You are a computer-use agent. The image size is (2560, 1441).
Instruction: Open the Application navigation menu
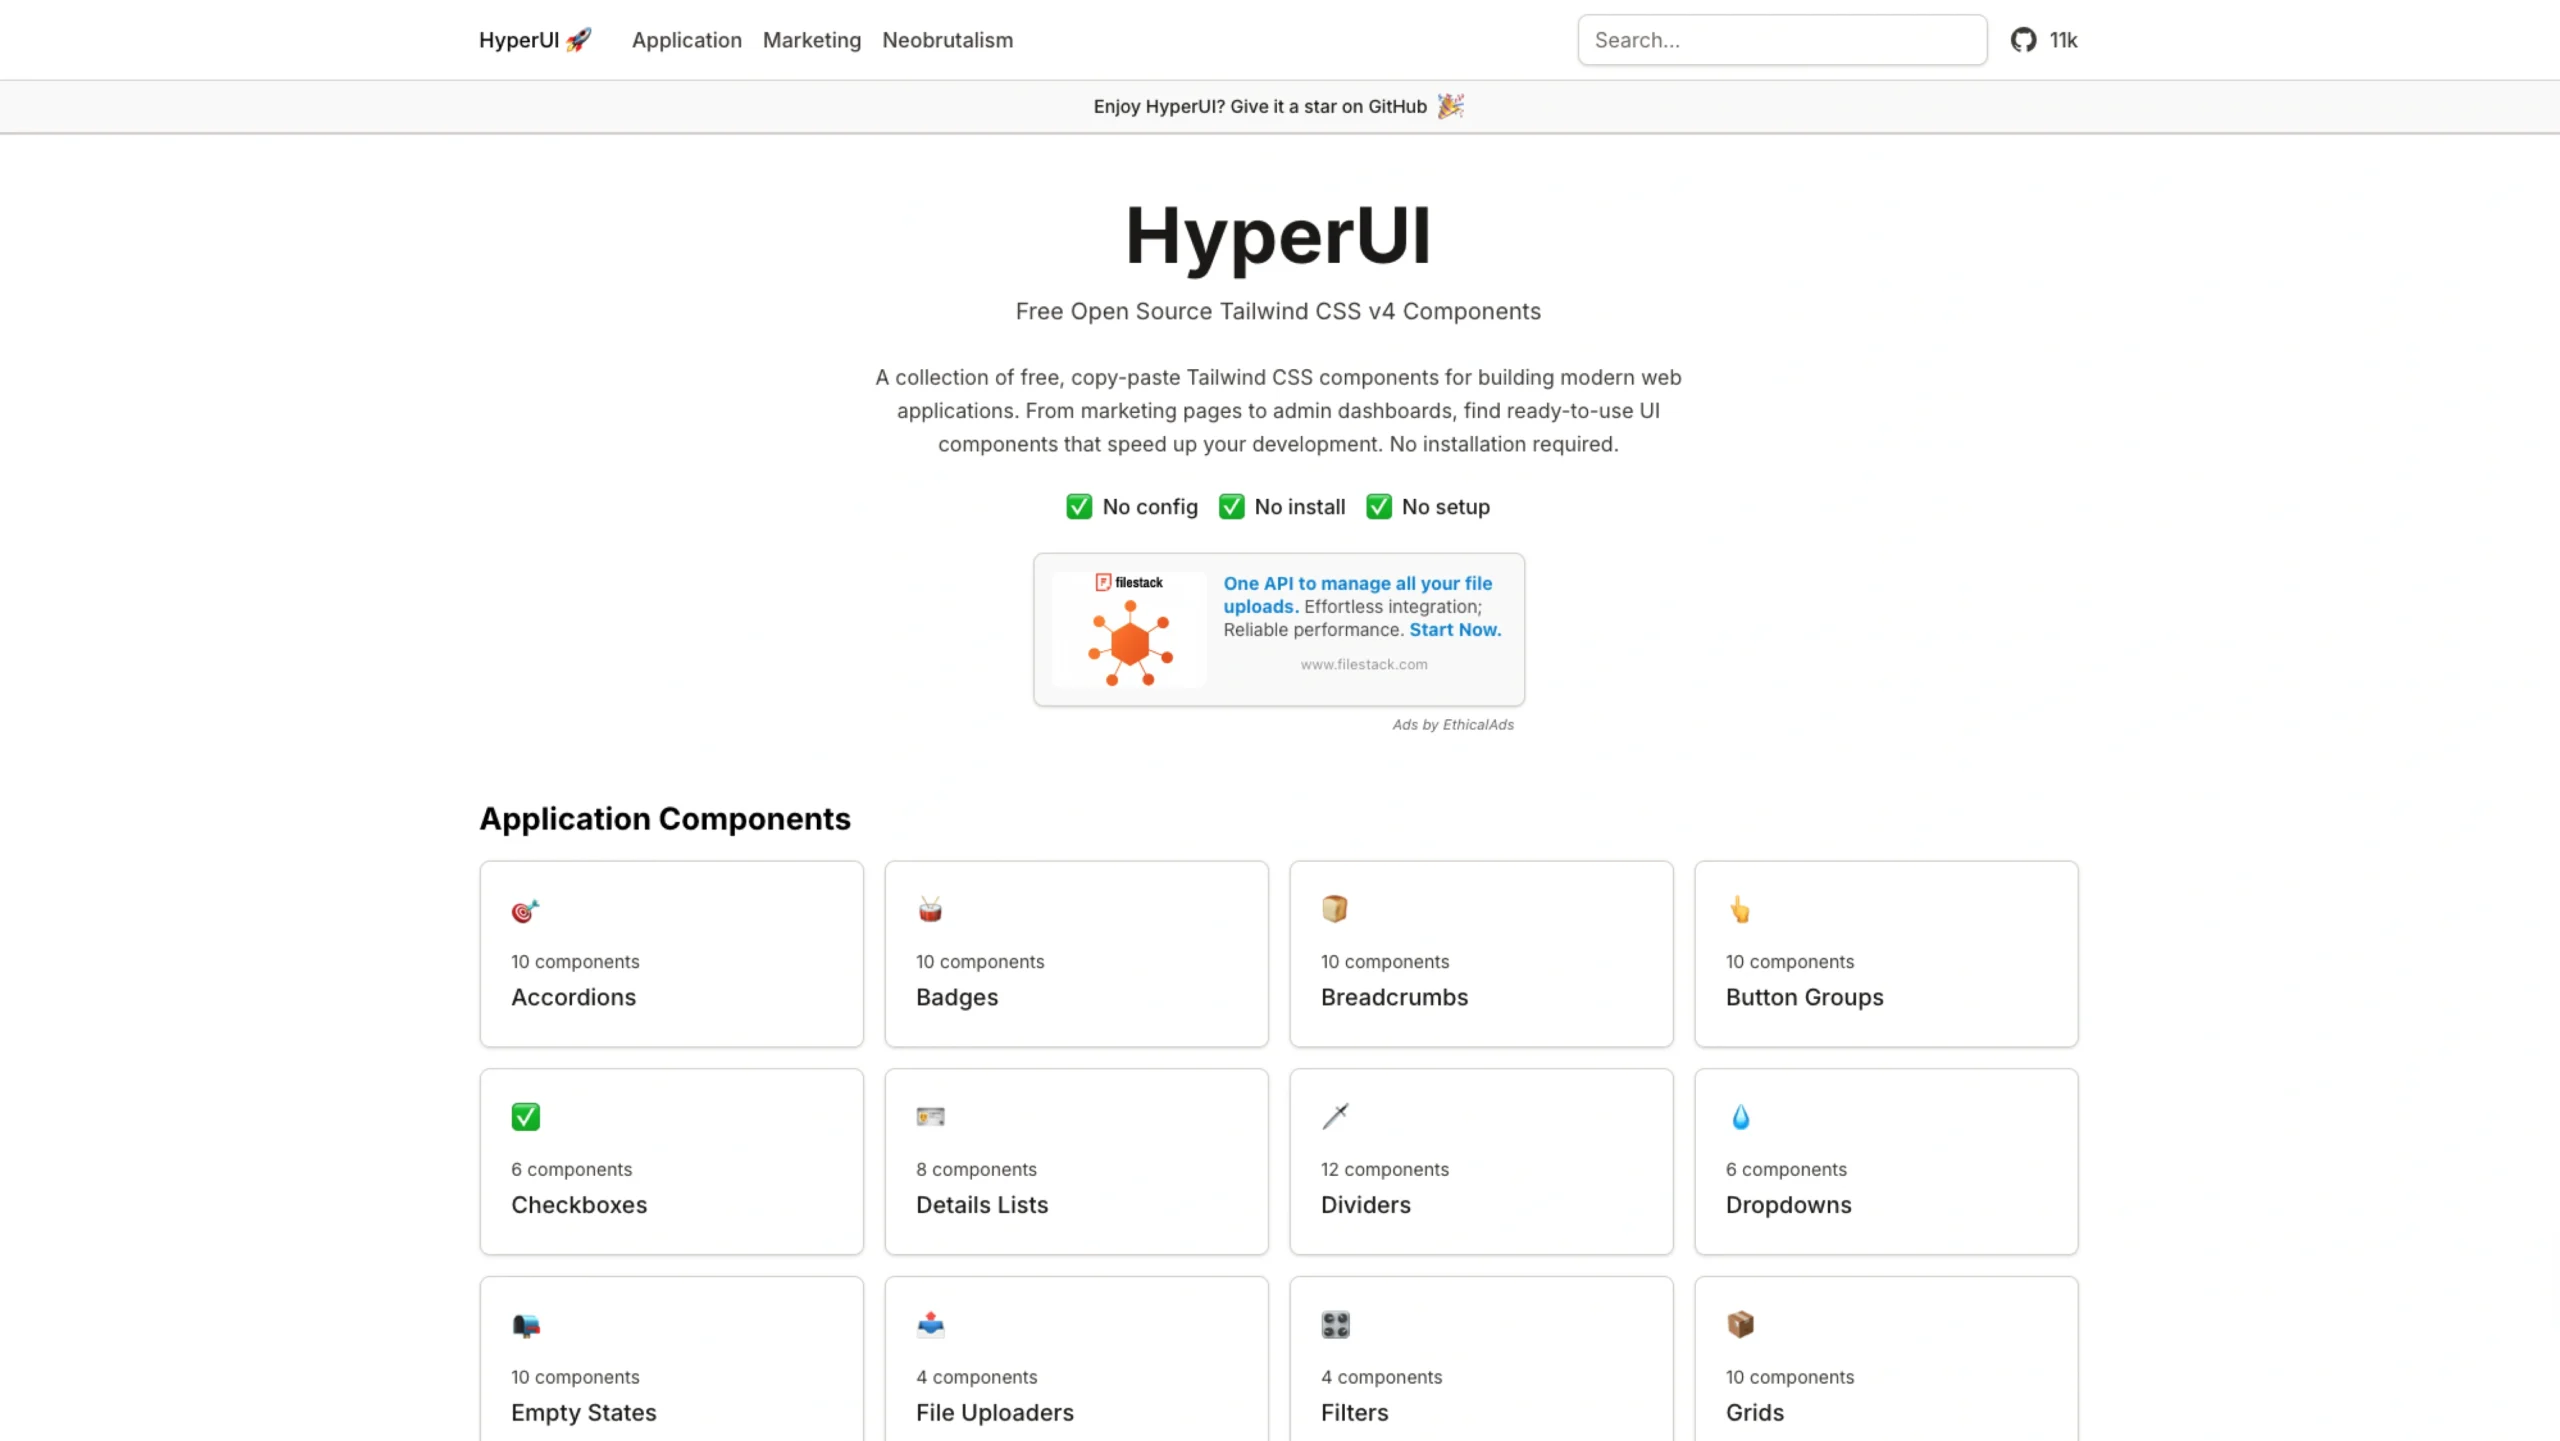686,40
